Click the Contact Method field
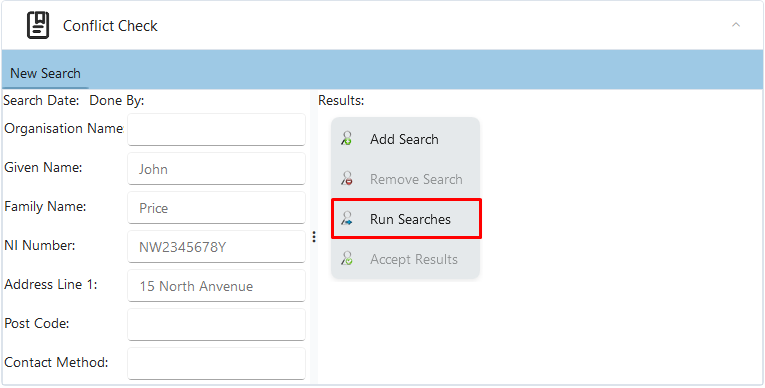The height and width of the screenshot is (388, 765). point(217,364)
